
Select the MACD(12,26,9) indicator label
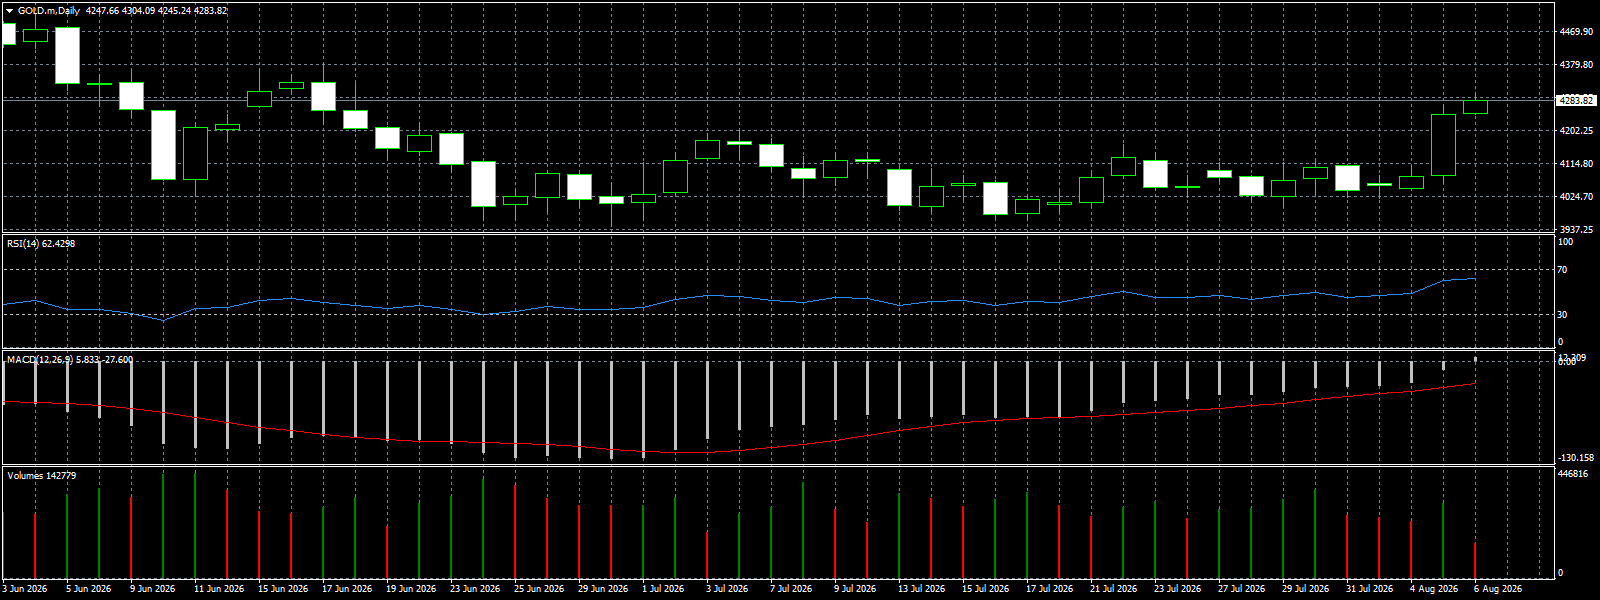pyautogui.click(x=70, y=359)
